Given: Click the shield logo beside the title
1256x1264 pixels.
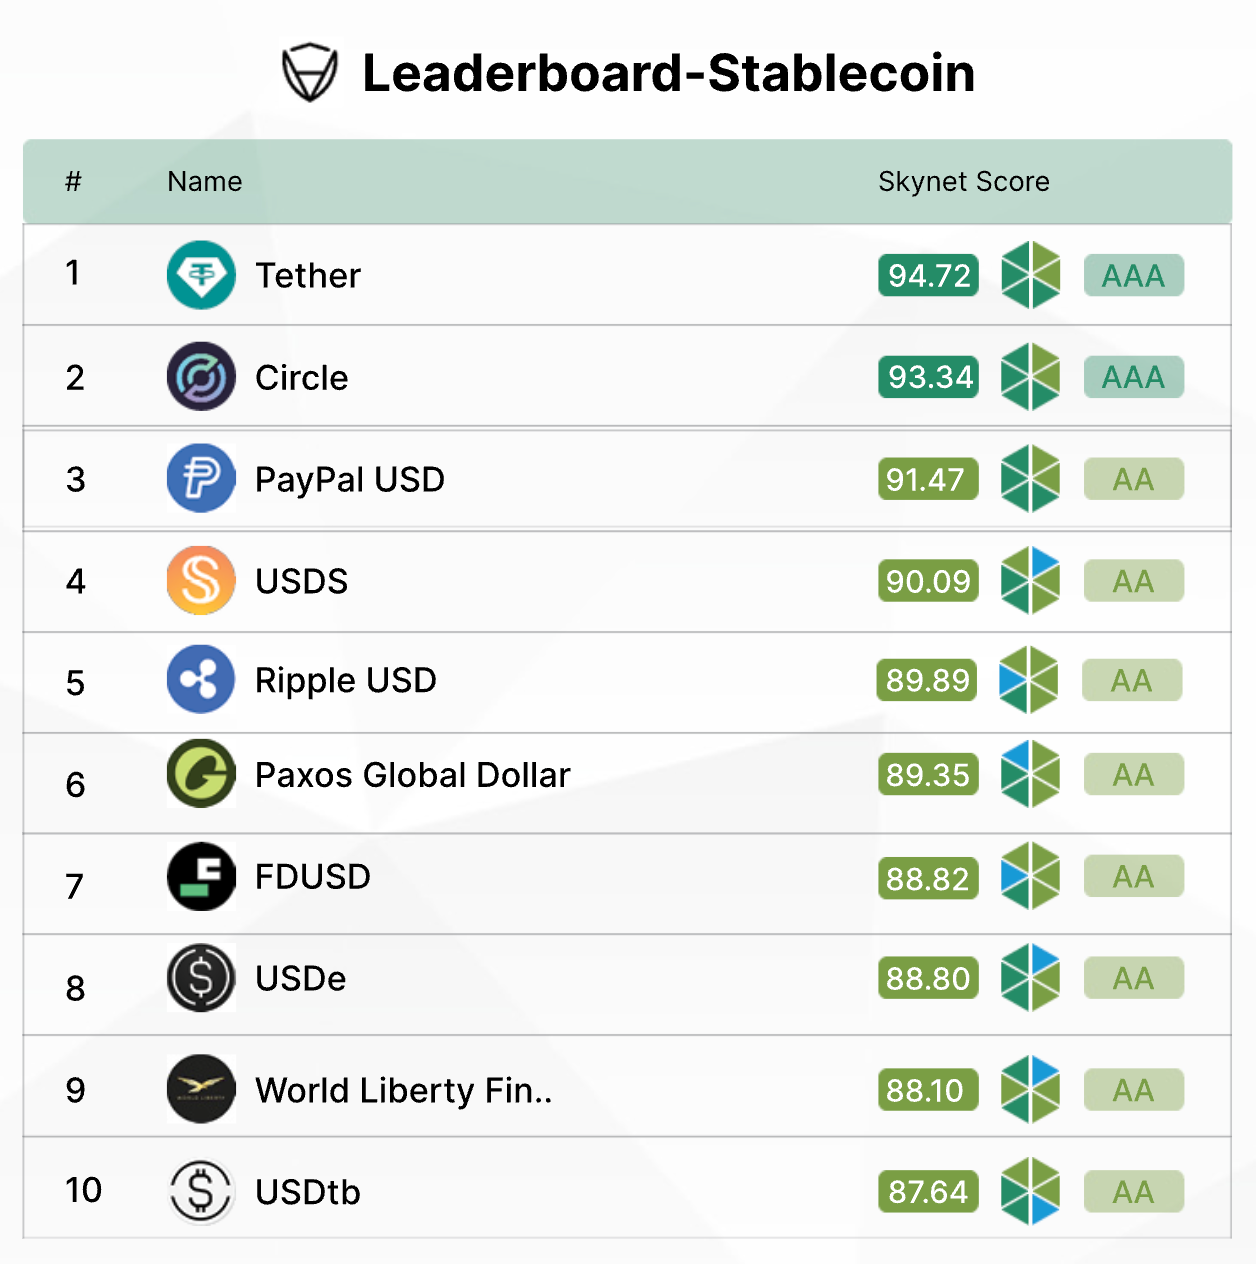Looking at the screenshot, I should point(311,70).
